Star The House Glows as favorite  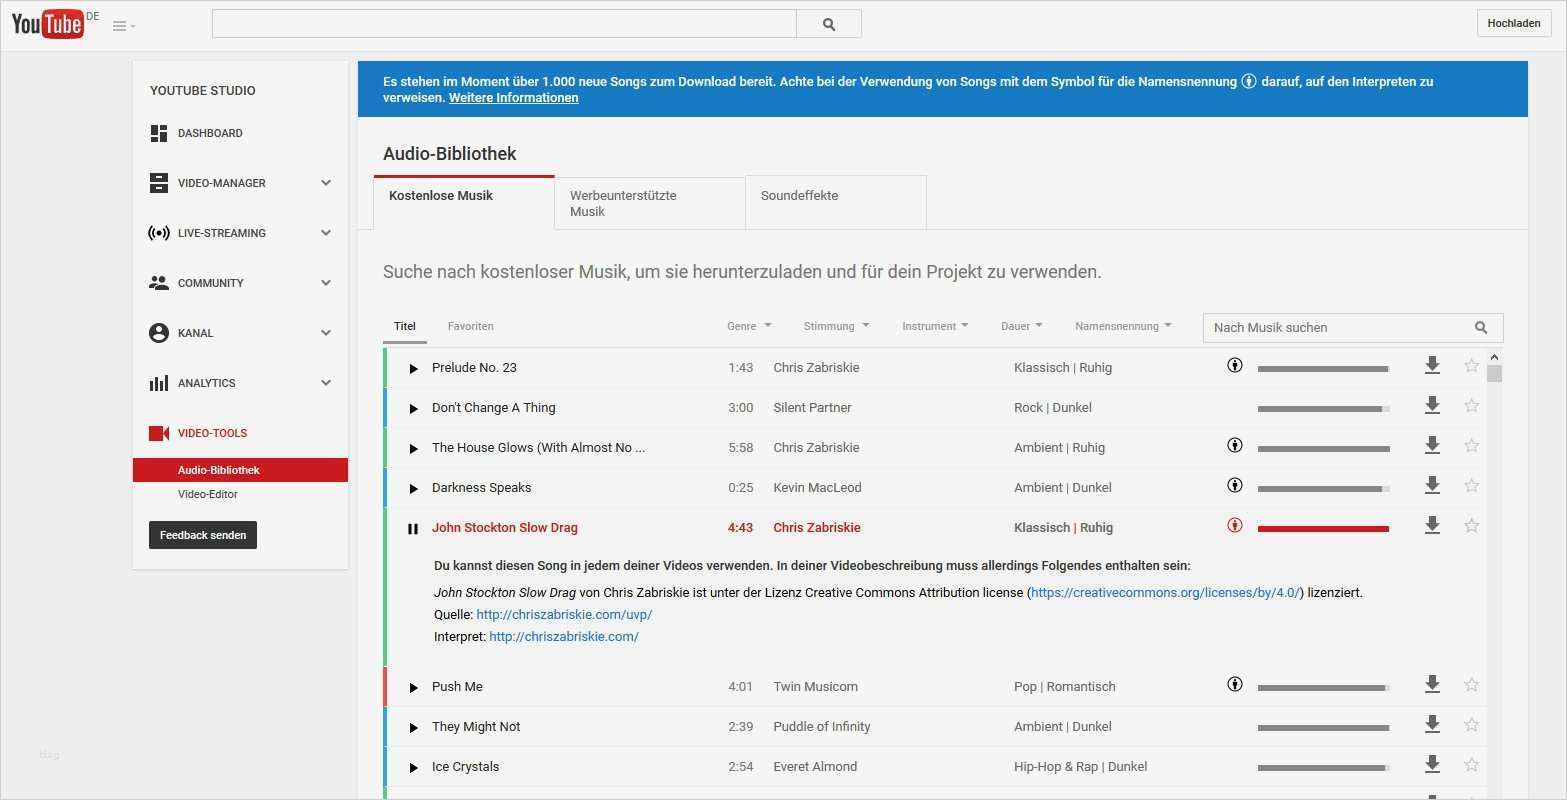pos(1471,446)
